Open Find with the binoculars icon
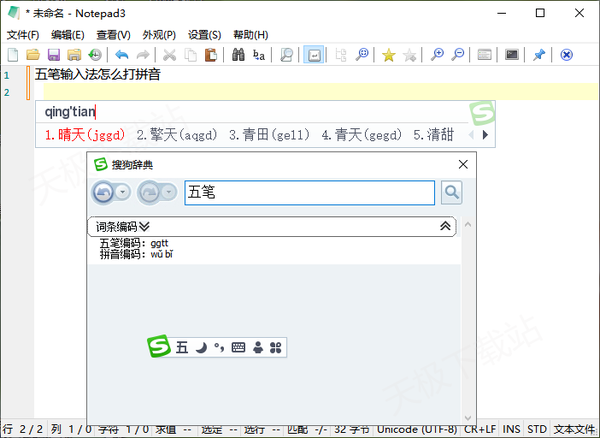The height and width of the screenshot is (438, 600). (238, 55)
